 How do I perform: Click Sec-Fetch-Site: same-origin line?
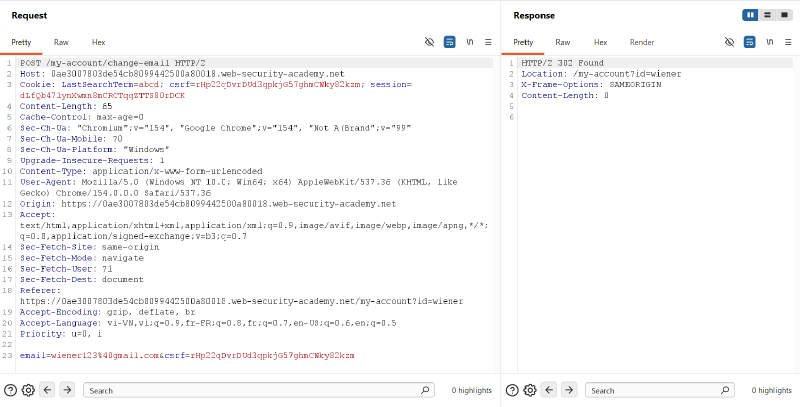coord(89,247)
